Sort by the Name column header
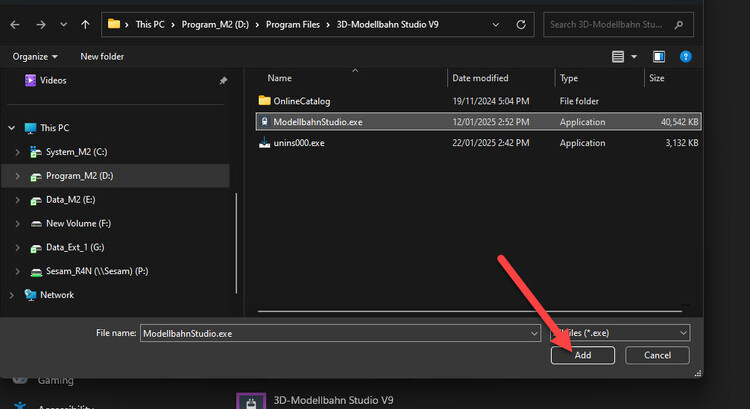Screen dimensions: 750x409 click(x=279, y=78)
